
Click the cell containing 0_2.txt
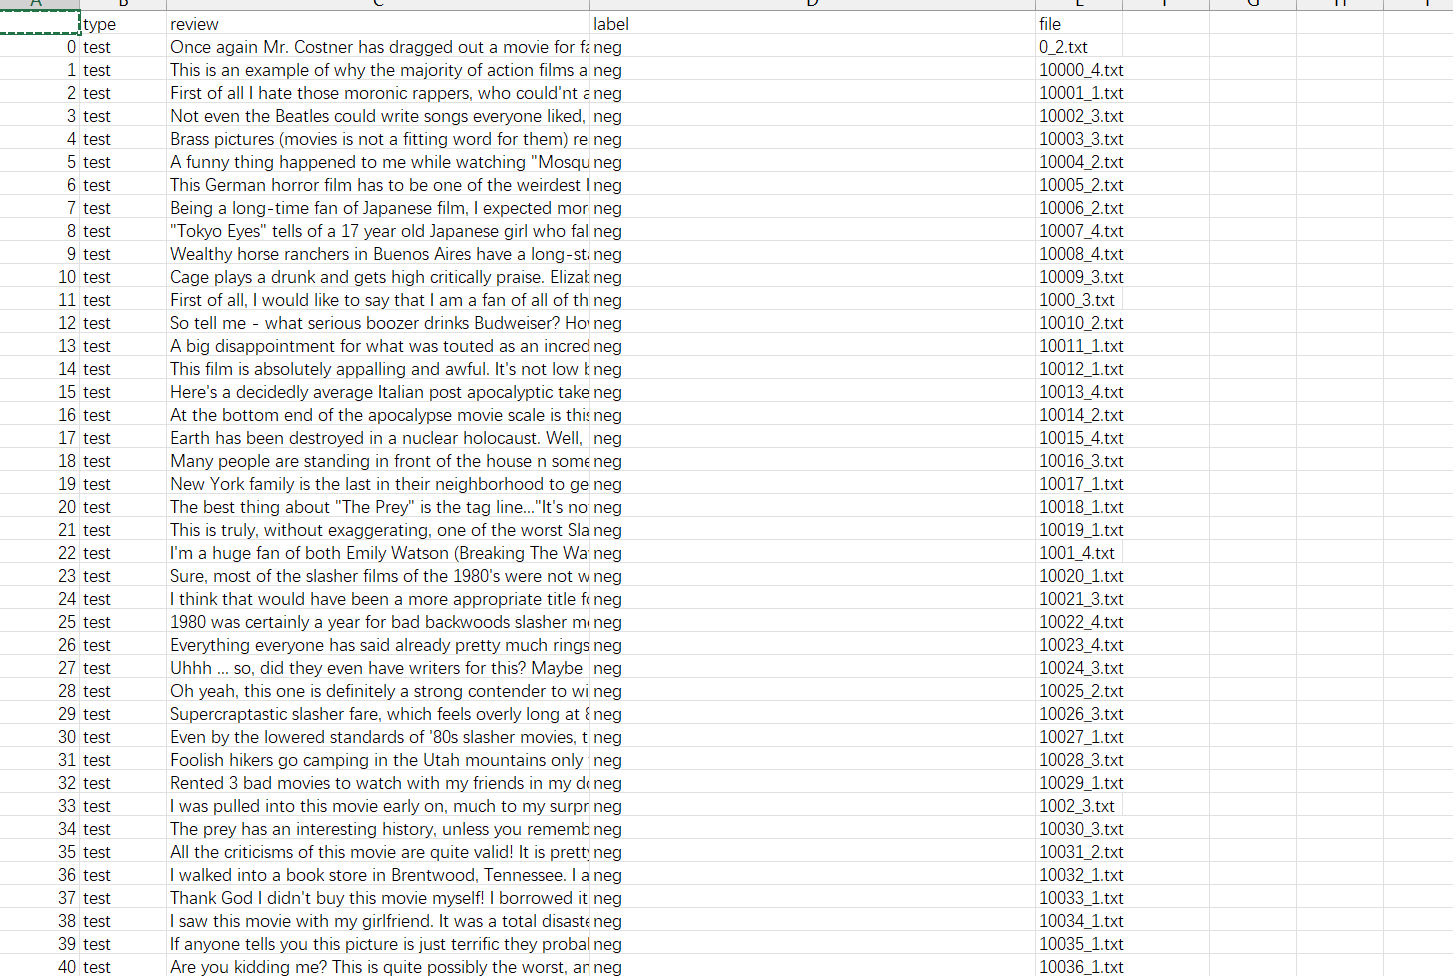[x=1079, y=47]
